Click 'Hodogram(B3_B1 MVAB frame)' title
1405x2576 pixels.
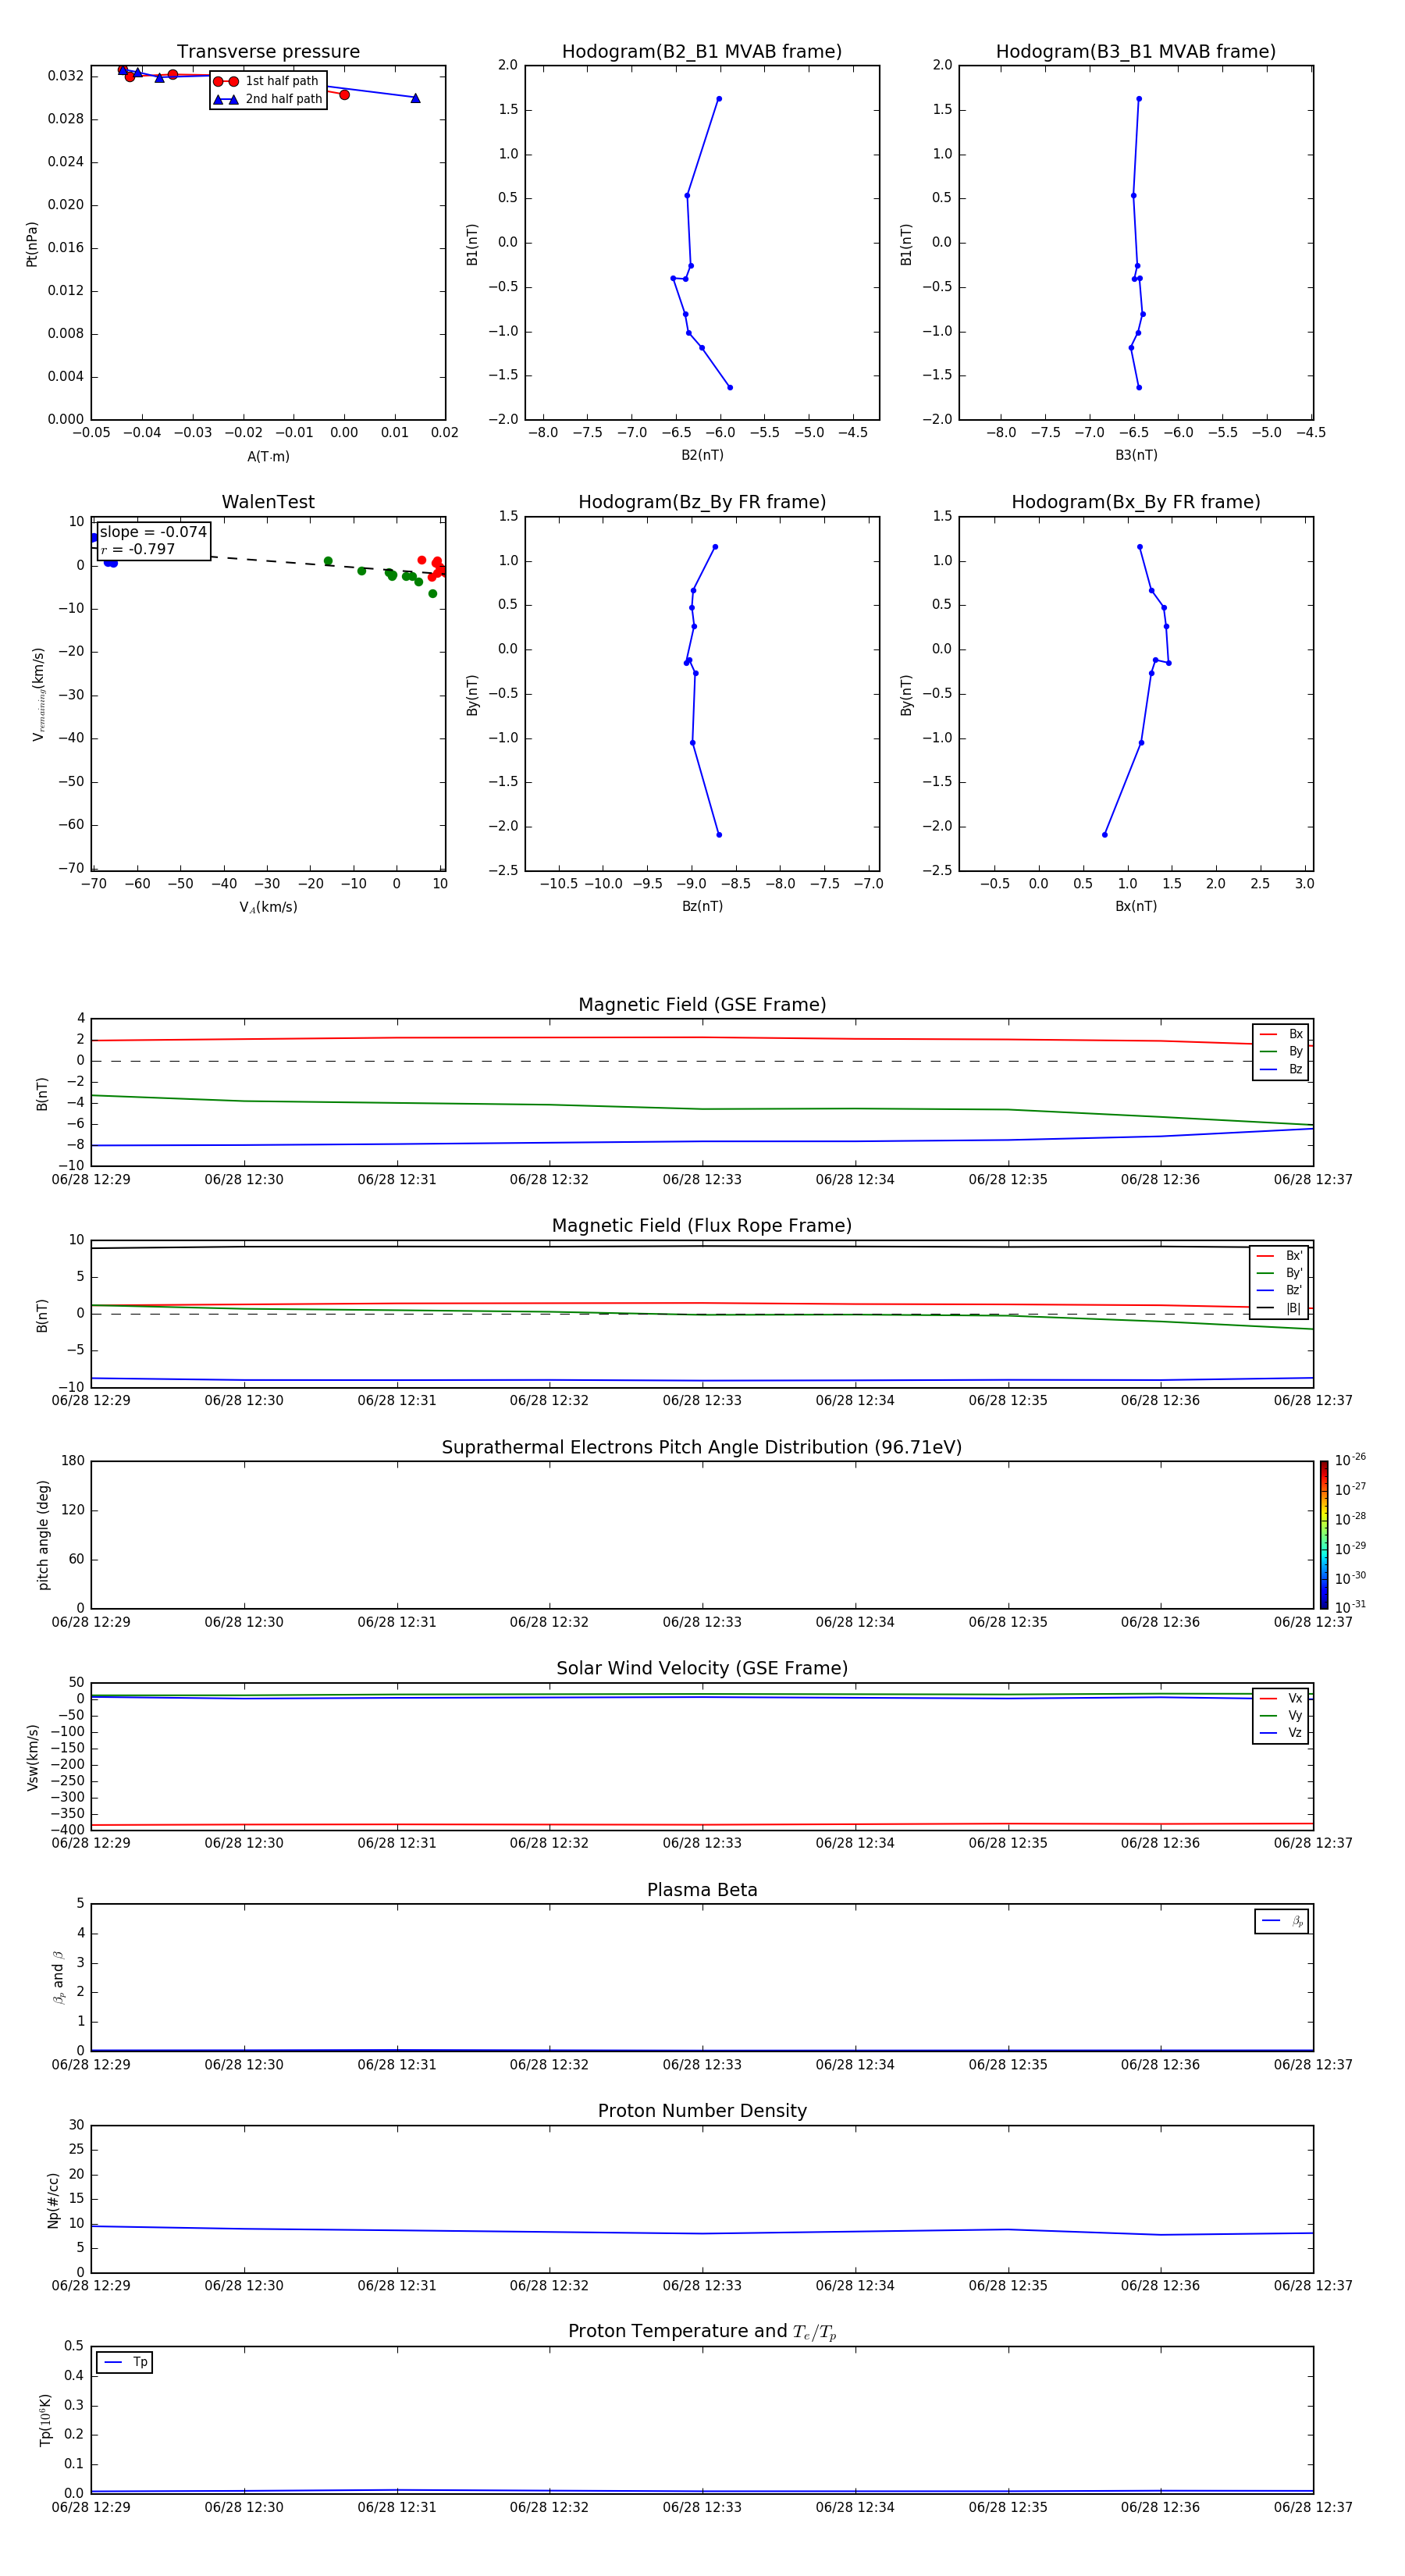point(1136,52)
